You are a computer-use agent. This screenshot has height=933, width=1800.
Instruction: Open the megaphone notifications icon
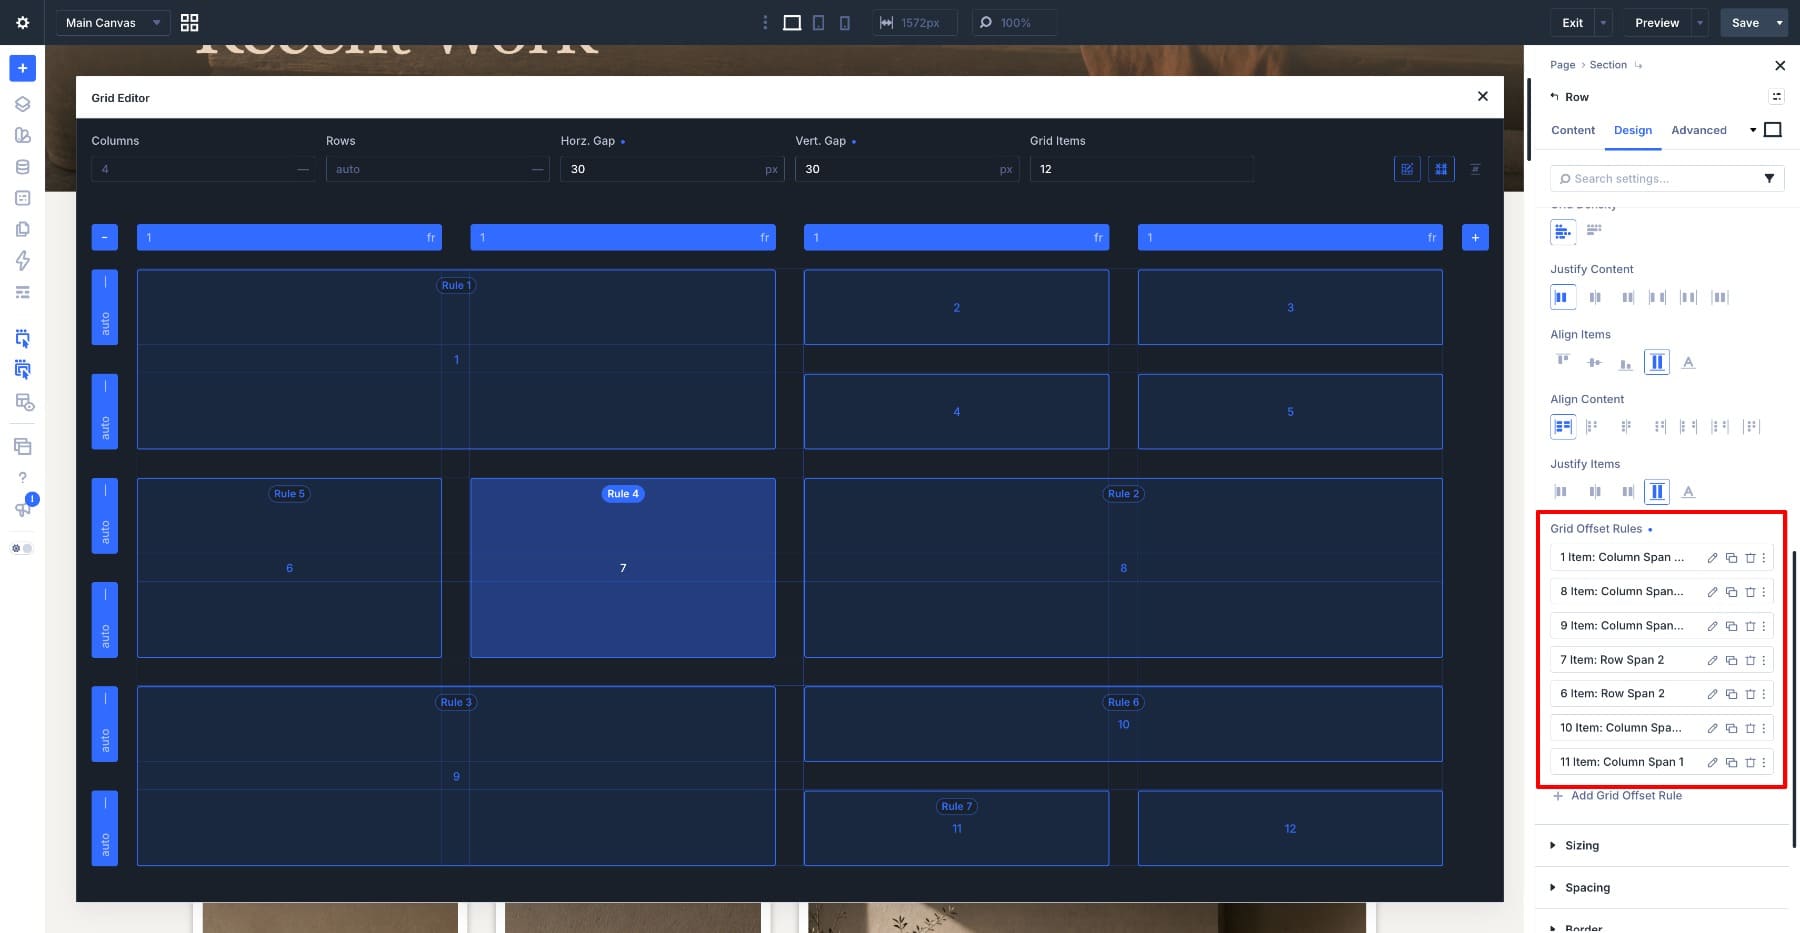[23, 508]
